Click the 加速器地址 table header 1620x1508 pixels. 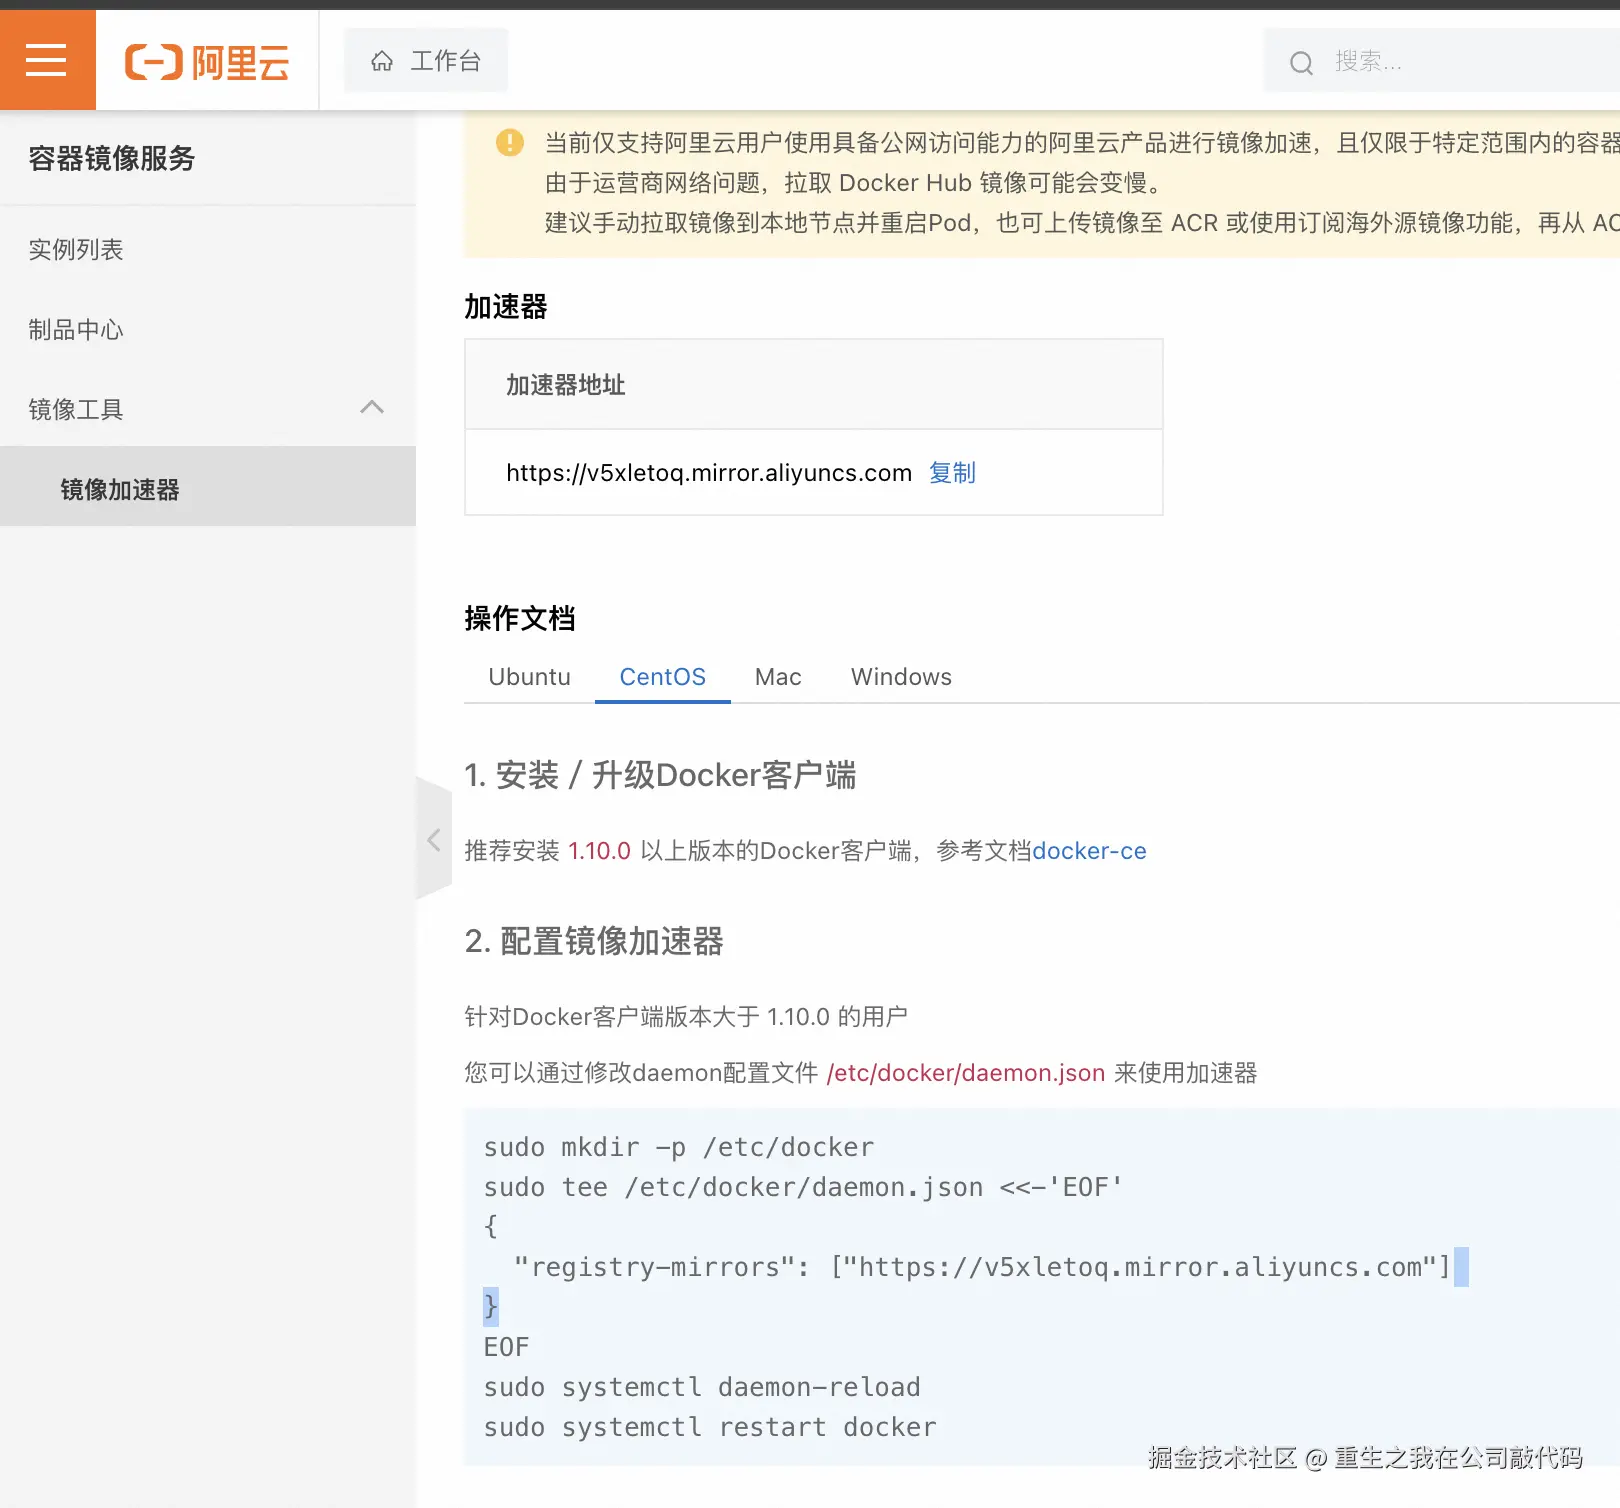point(814,385)
